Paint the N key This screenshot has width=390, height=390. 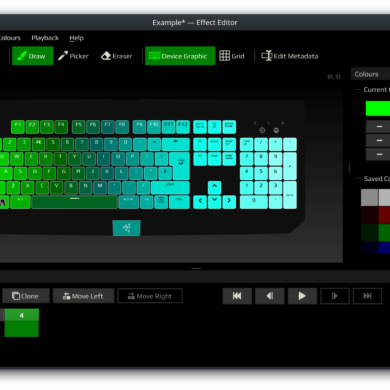click(x=86, y=188)
